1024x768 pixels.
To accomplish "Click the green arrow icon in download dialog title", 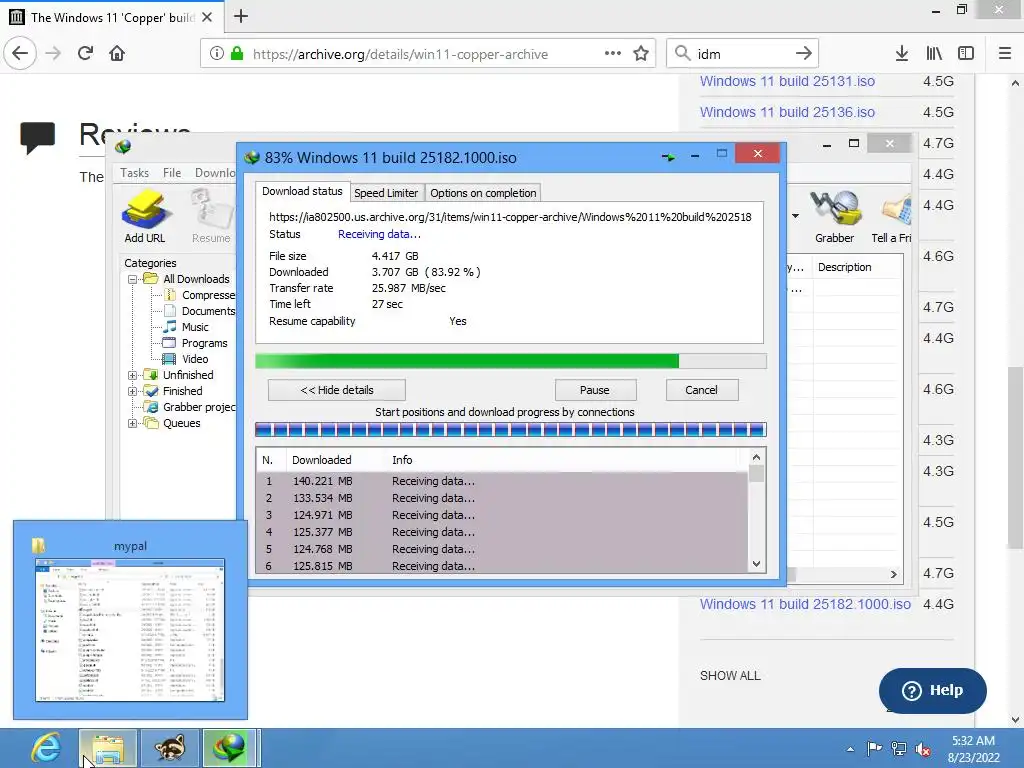I will pos(668,157).
